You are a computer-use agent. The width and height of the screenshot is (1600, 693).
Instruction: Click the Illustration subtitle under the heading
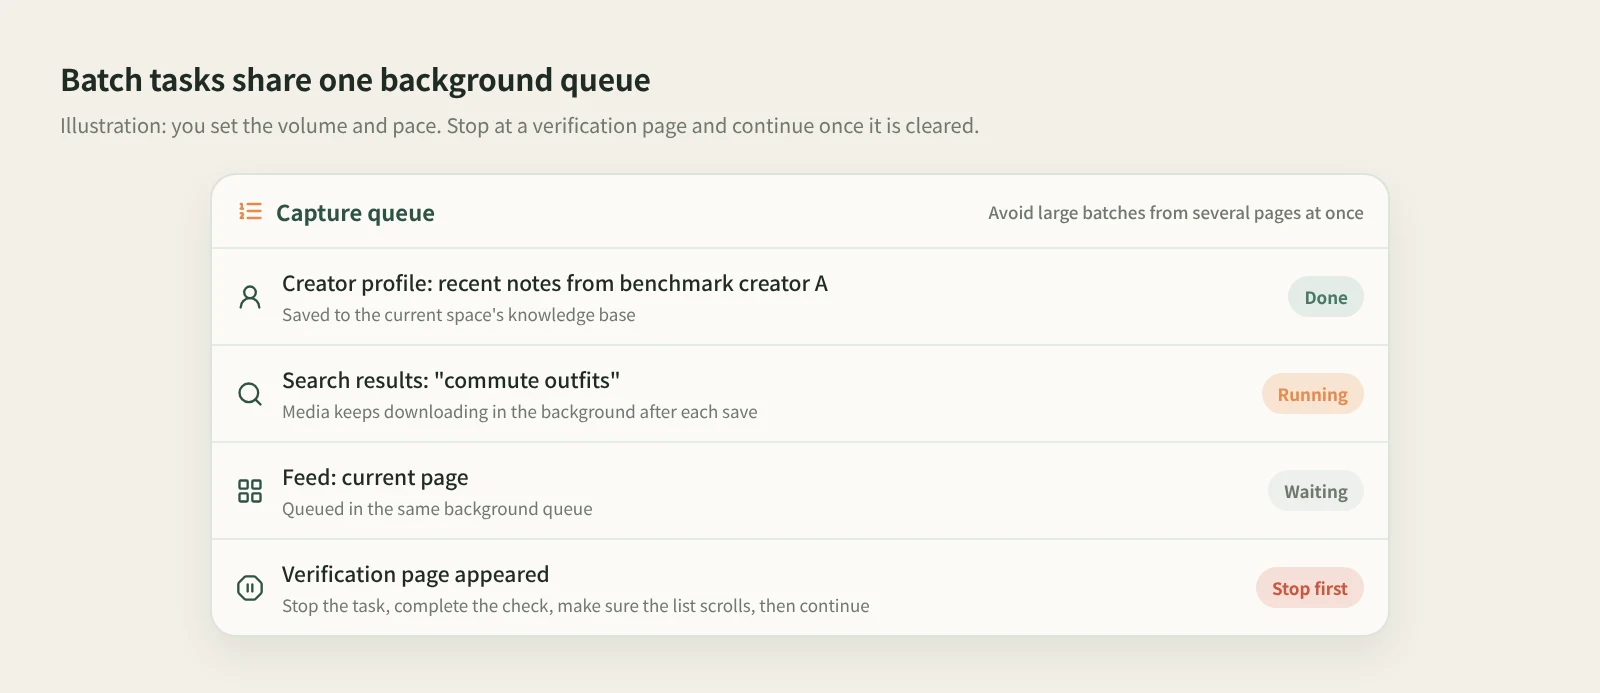coord(519,126)
